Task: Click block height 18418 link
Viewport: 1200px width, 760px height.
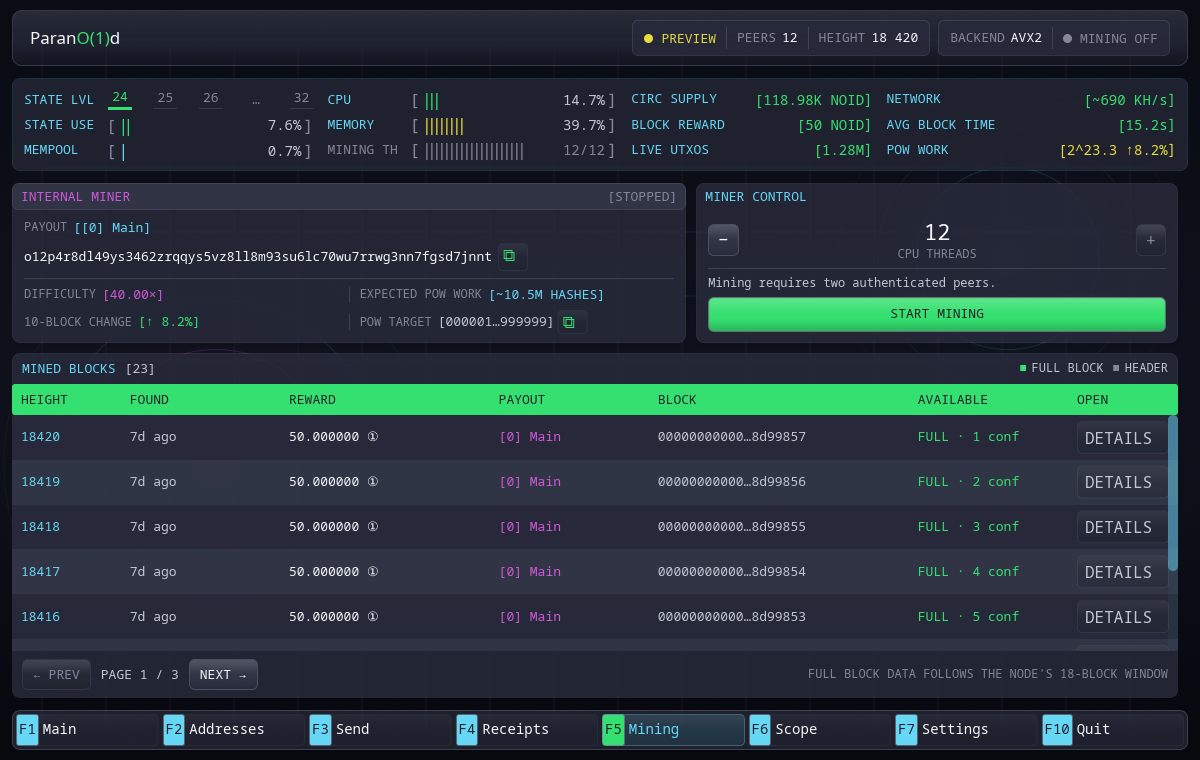Action: click(41, 527)
